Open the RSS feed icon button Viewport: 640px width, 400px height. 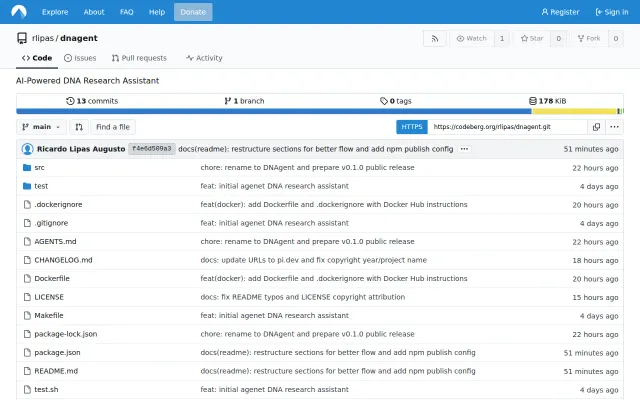(435, 38)
